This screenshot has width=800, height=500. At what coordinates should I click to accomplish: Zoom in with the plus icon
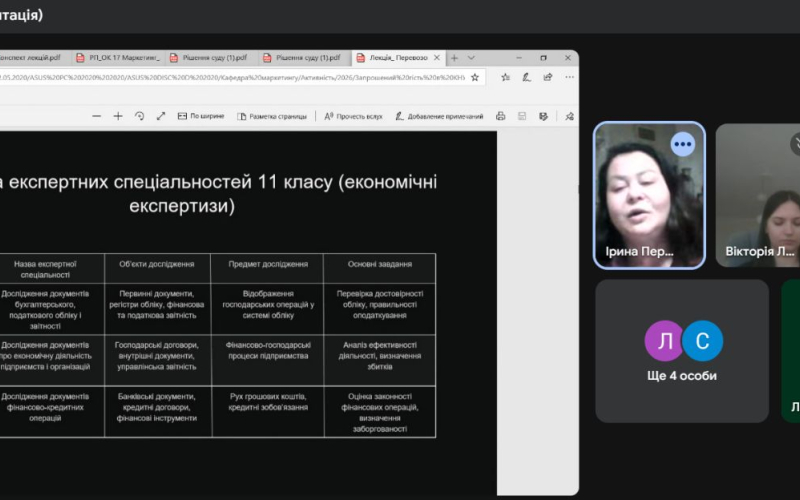click(118, 116)
